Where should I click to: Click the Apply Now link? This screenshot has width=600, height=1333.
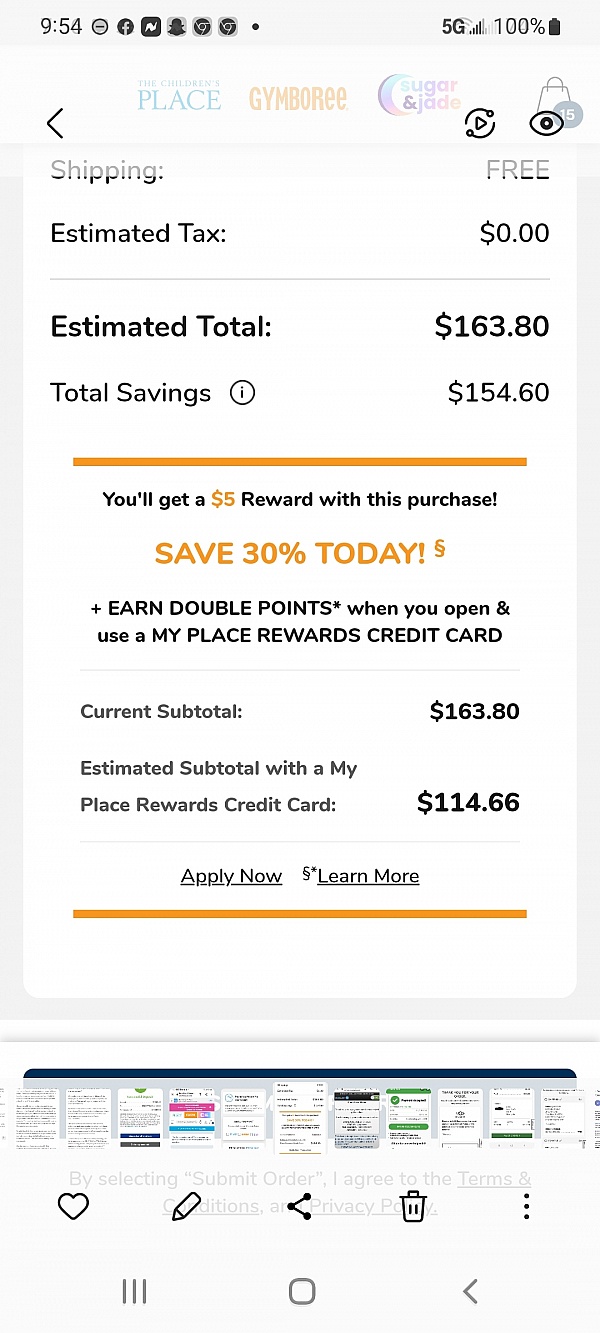[231, 876]
